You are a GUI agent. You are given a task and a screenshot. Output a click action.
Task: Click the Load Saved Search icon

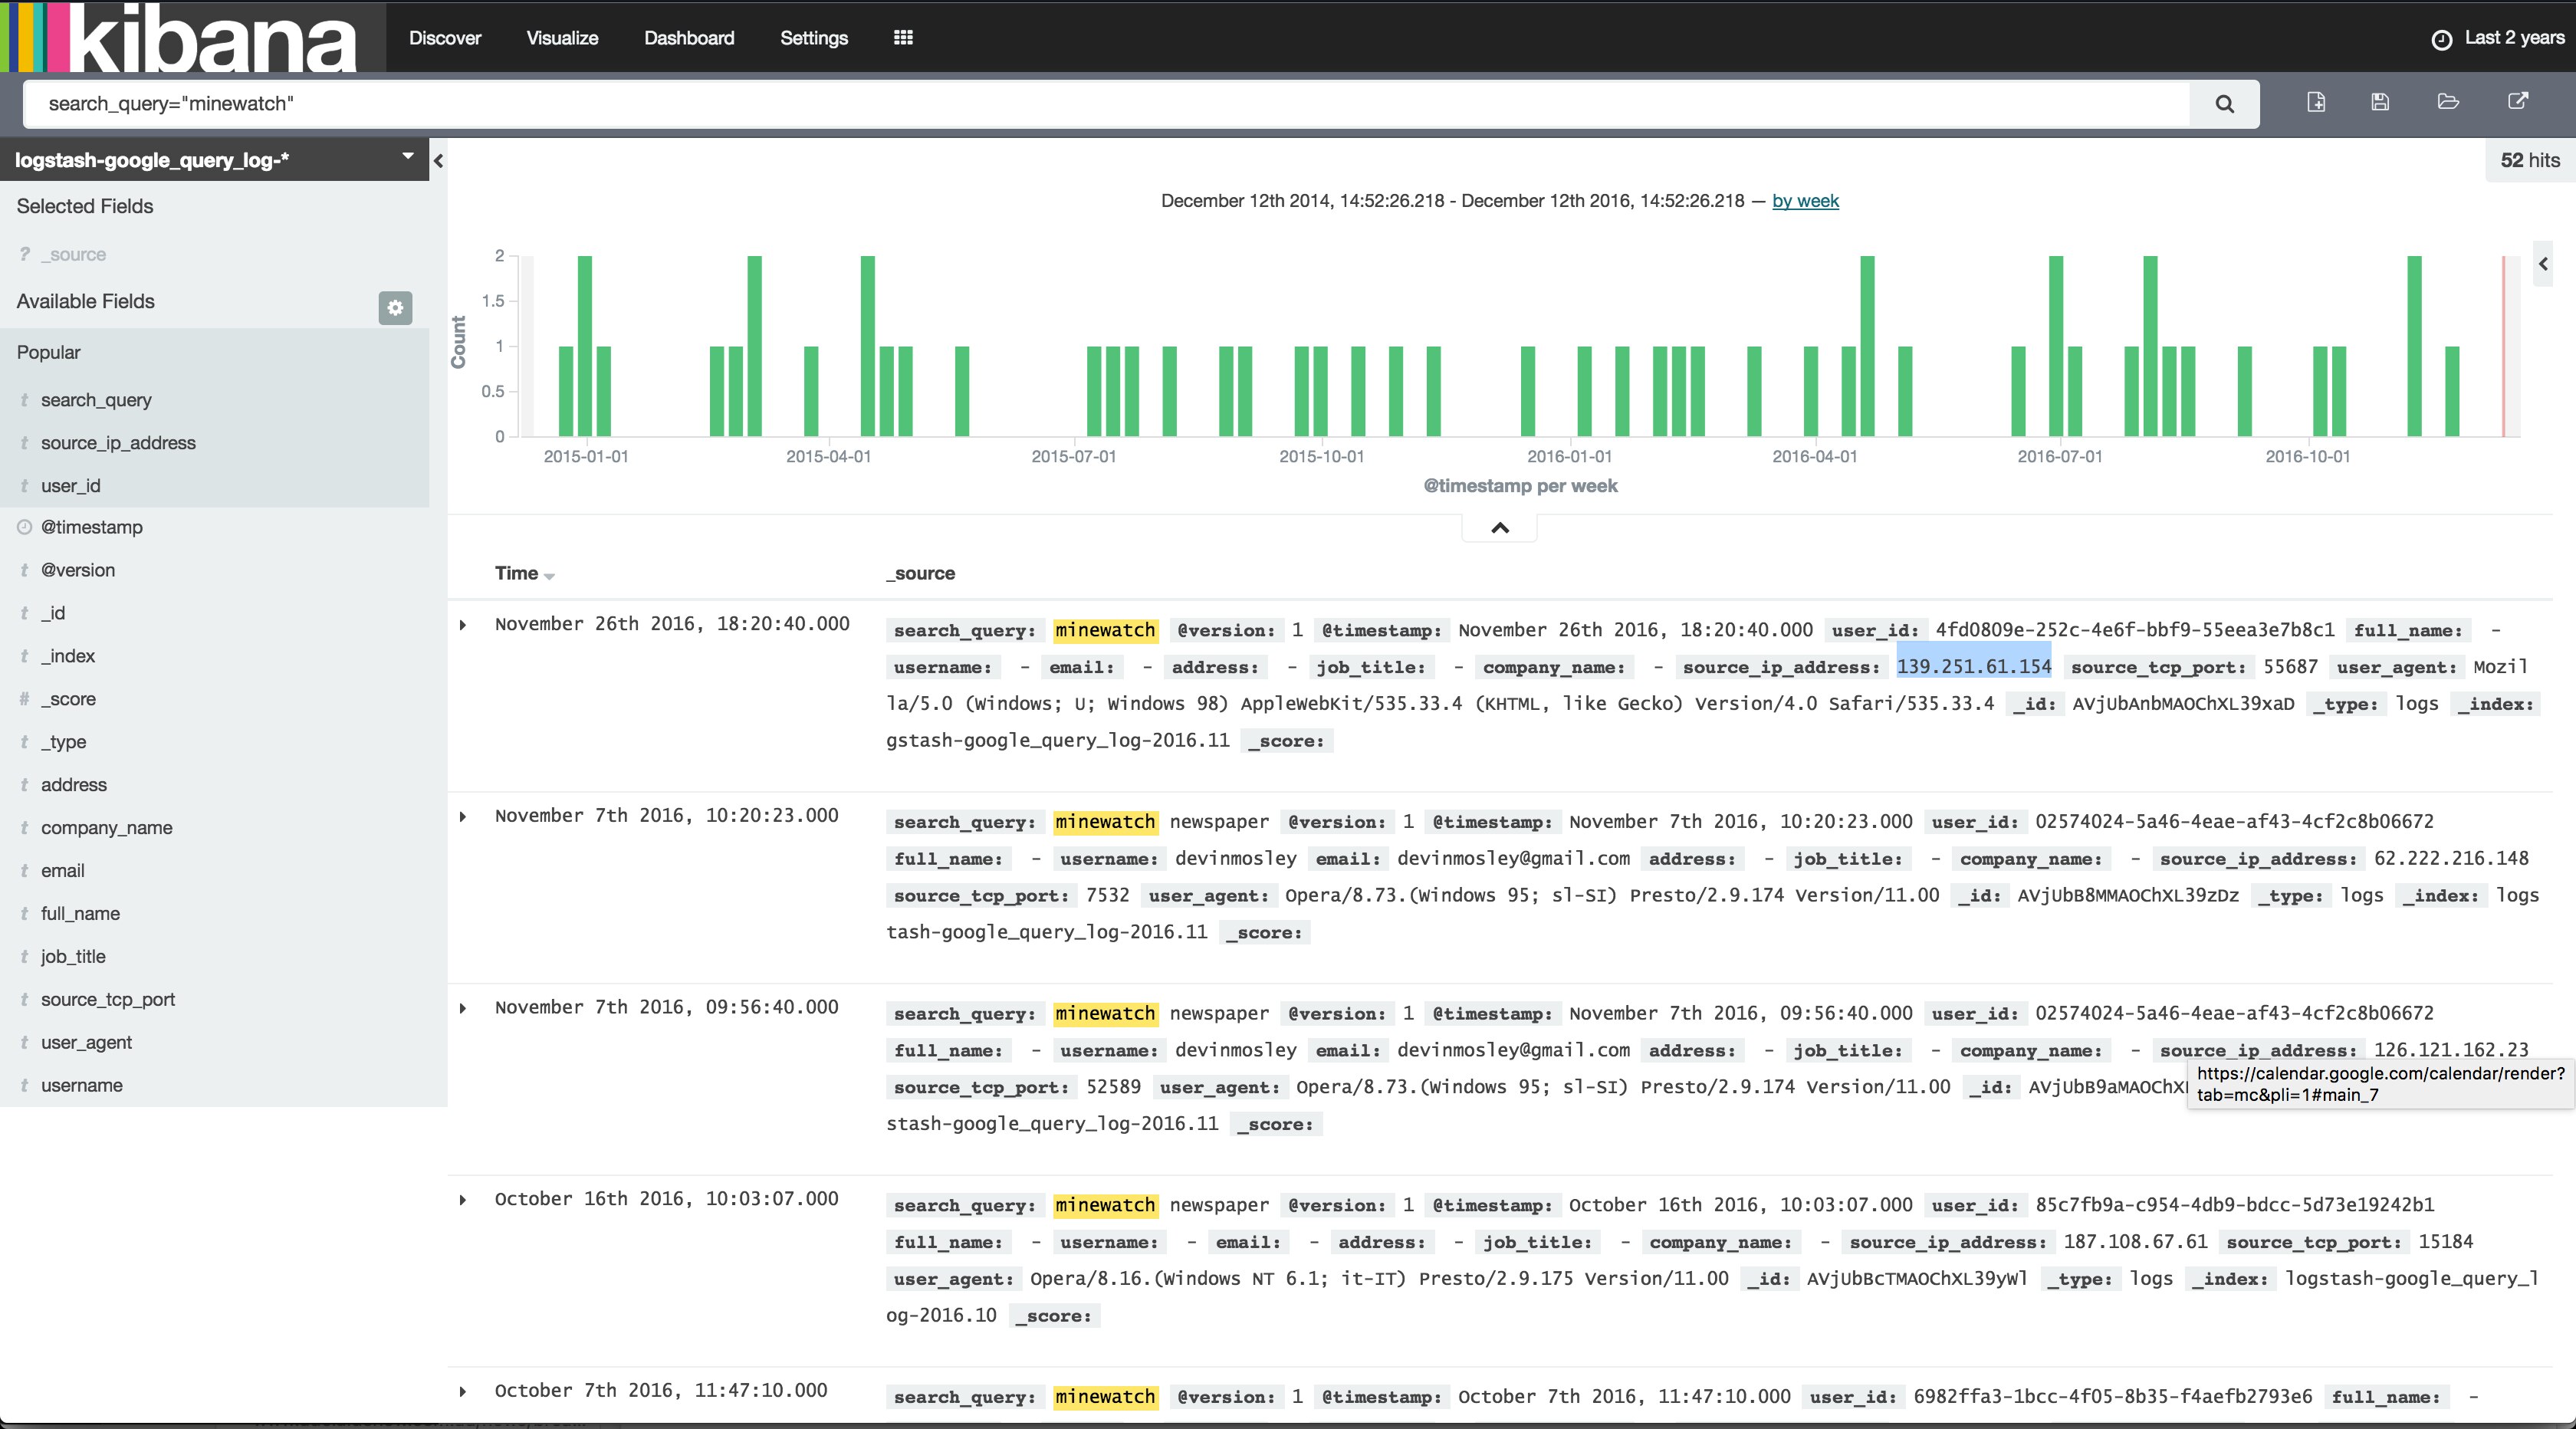click(2448, 102)
